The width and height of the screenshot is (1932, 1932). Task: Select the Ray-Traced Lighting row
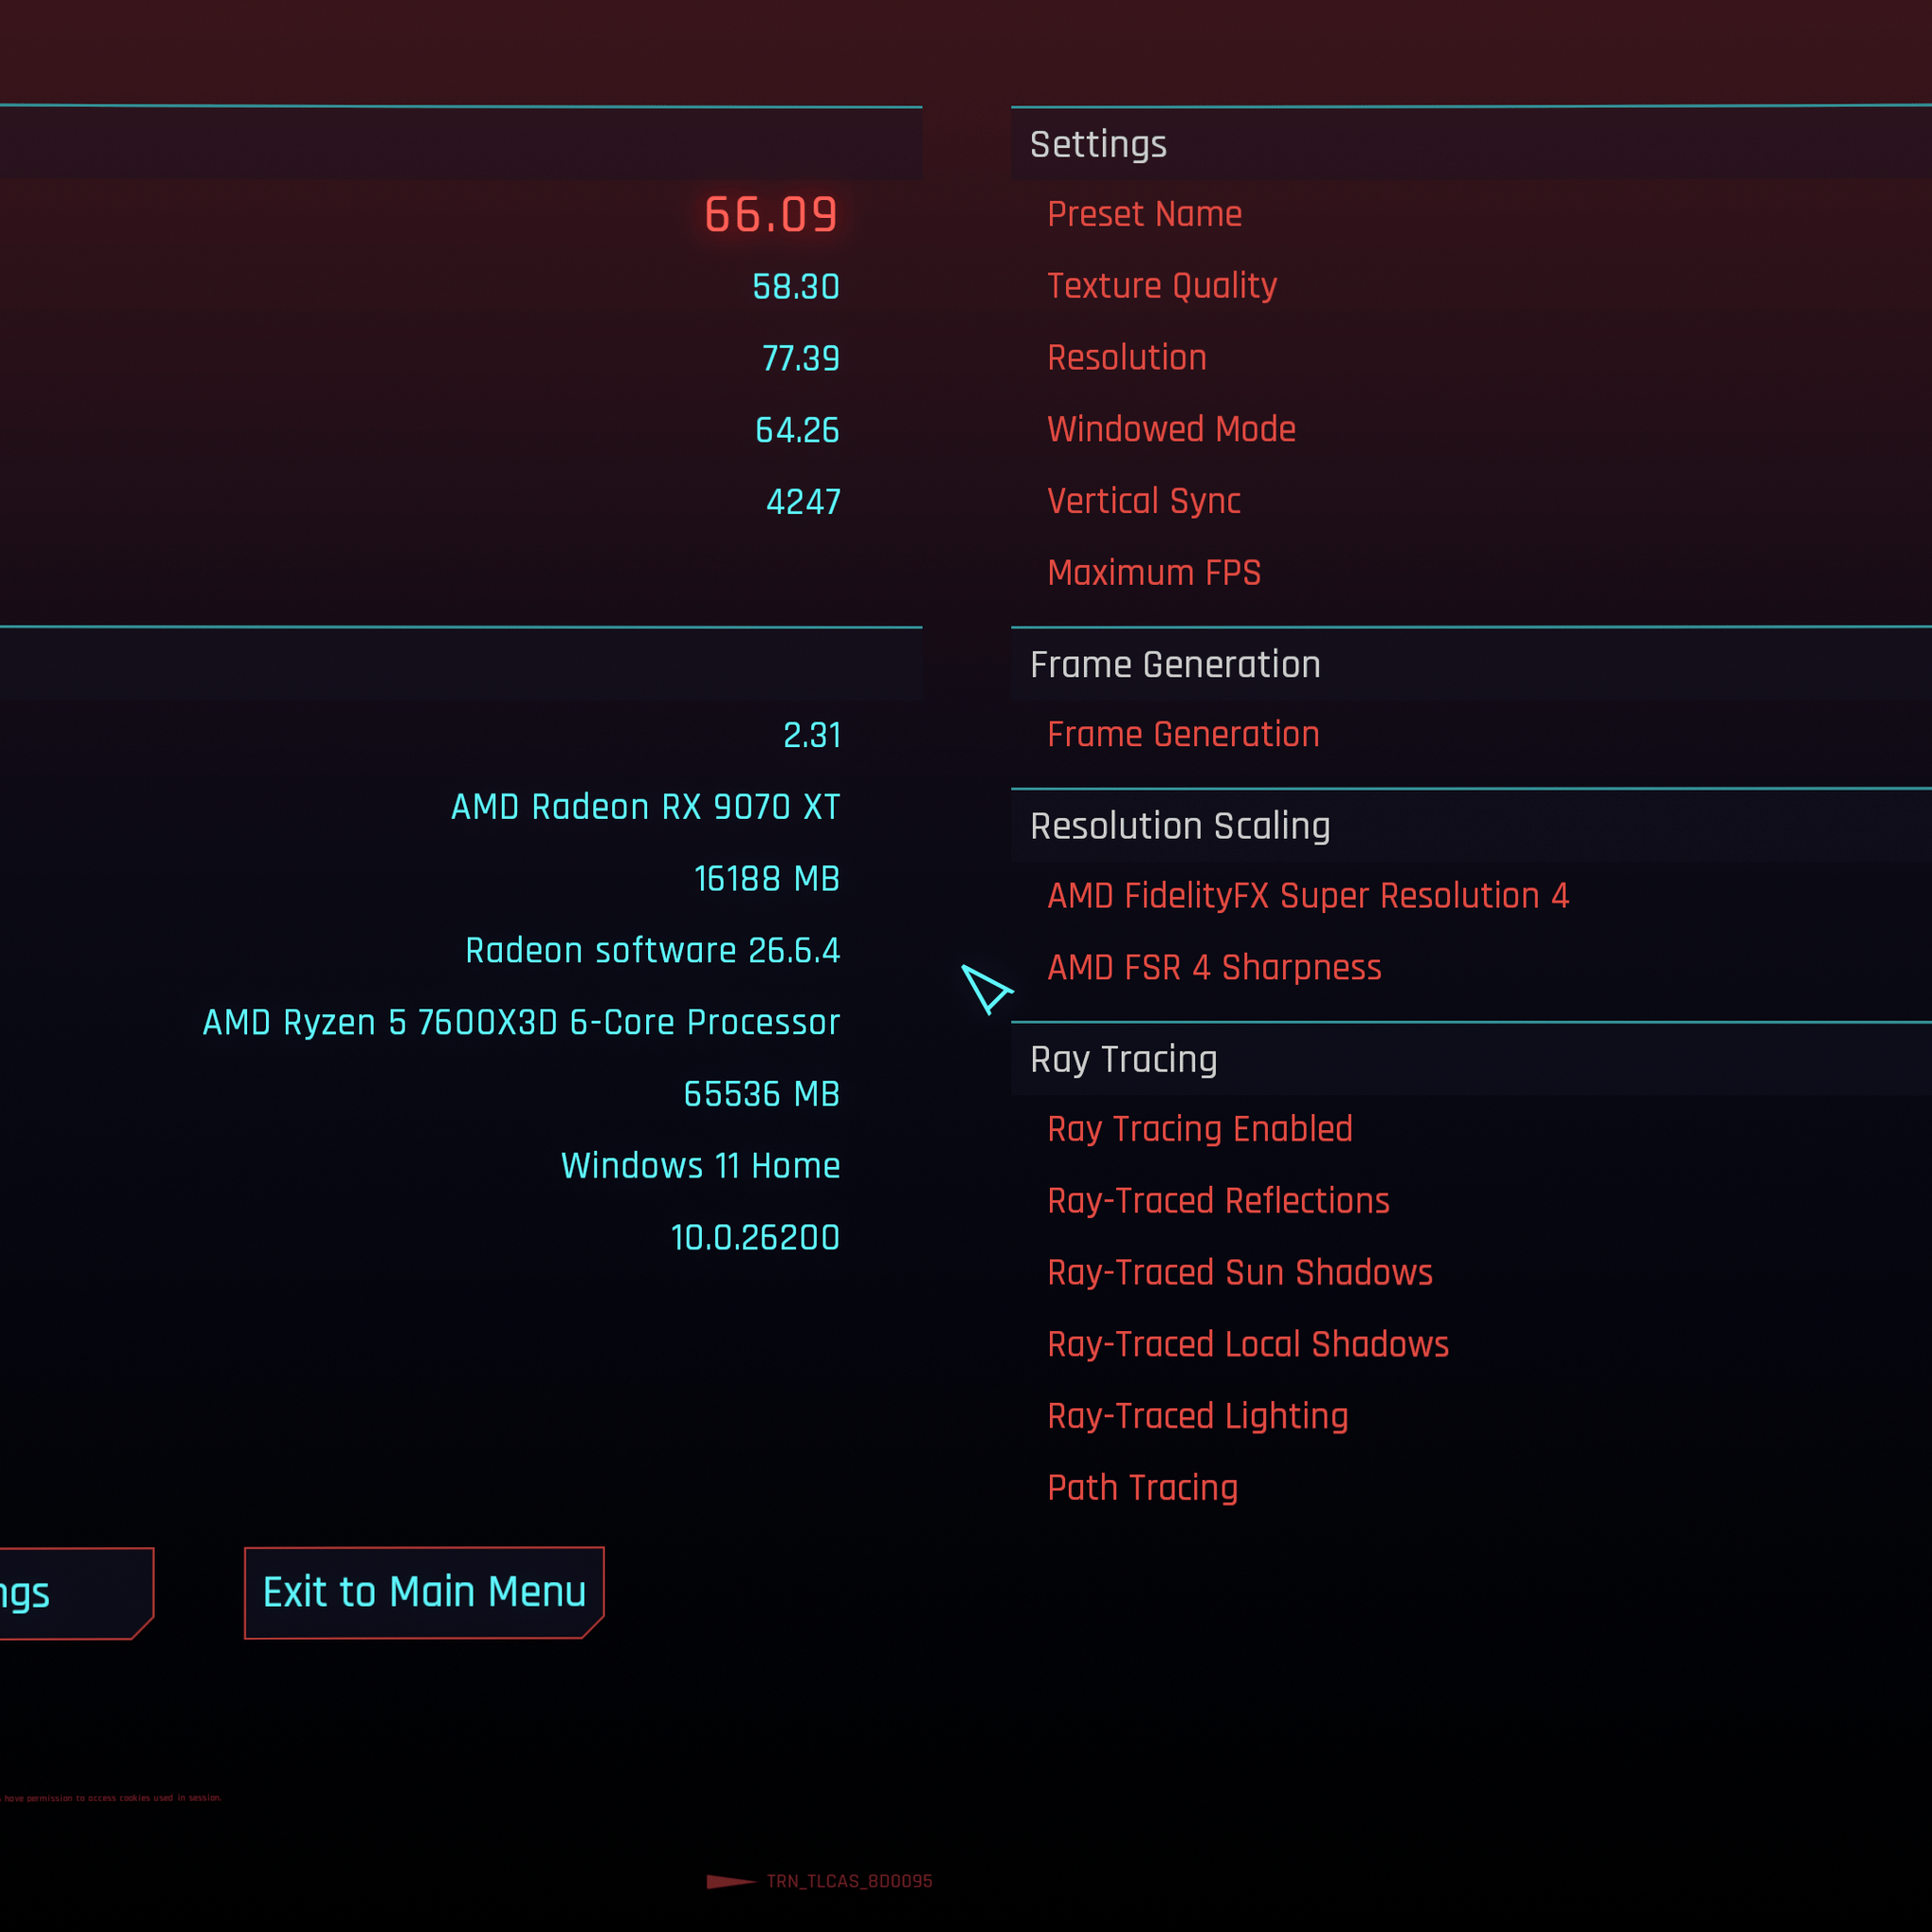coord(1471,1417)
